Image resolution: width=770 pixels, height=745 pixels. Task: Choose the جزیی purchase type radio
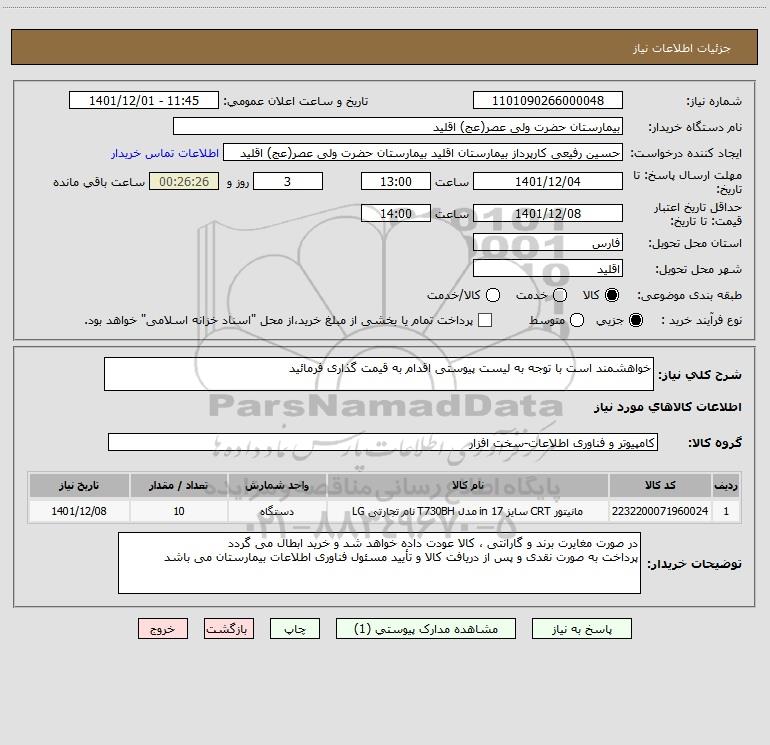[635, 320]
